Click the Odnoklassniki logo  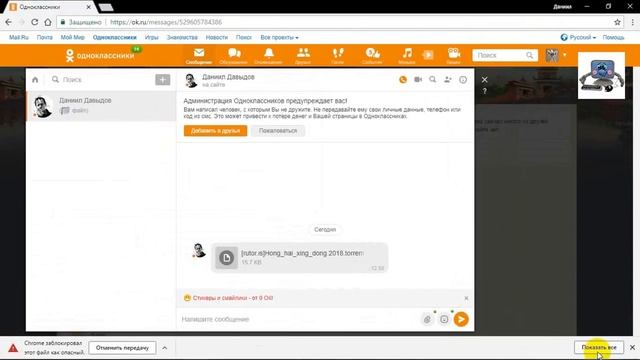100,55
